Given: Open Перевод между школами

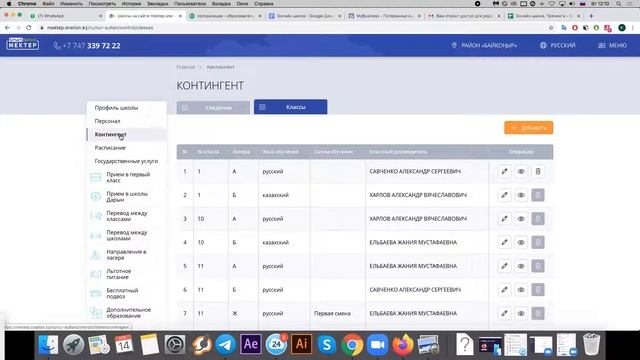Looking at the screenshot, I should click(x=127, y=236).
